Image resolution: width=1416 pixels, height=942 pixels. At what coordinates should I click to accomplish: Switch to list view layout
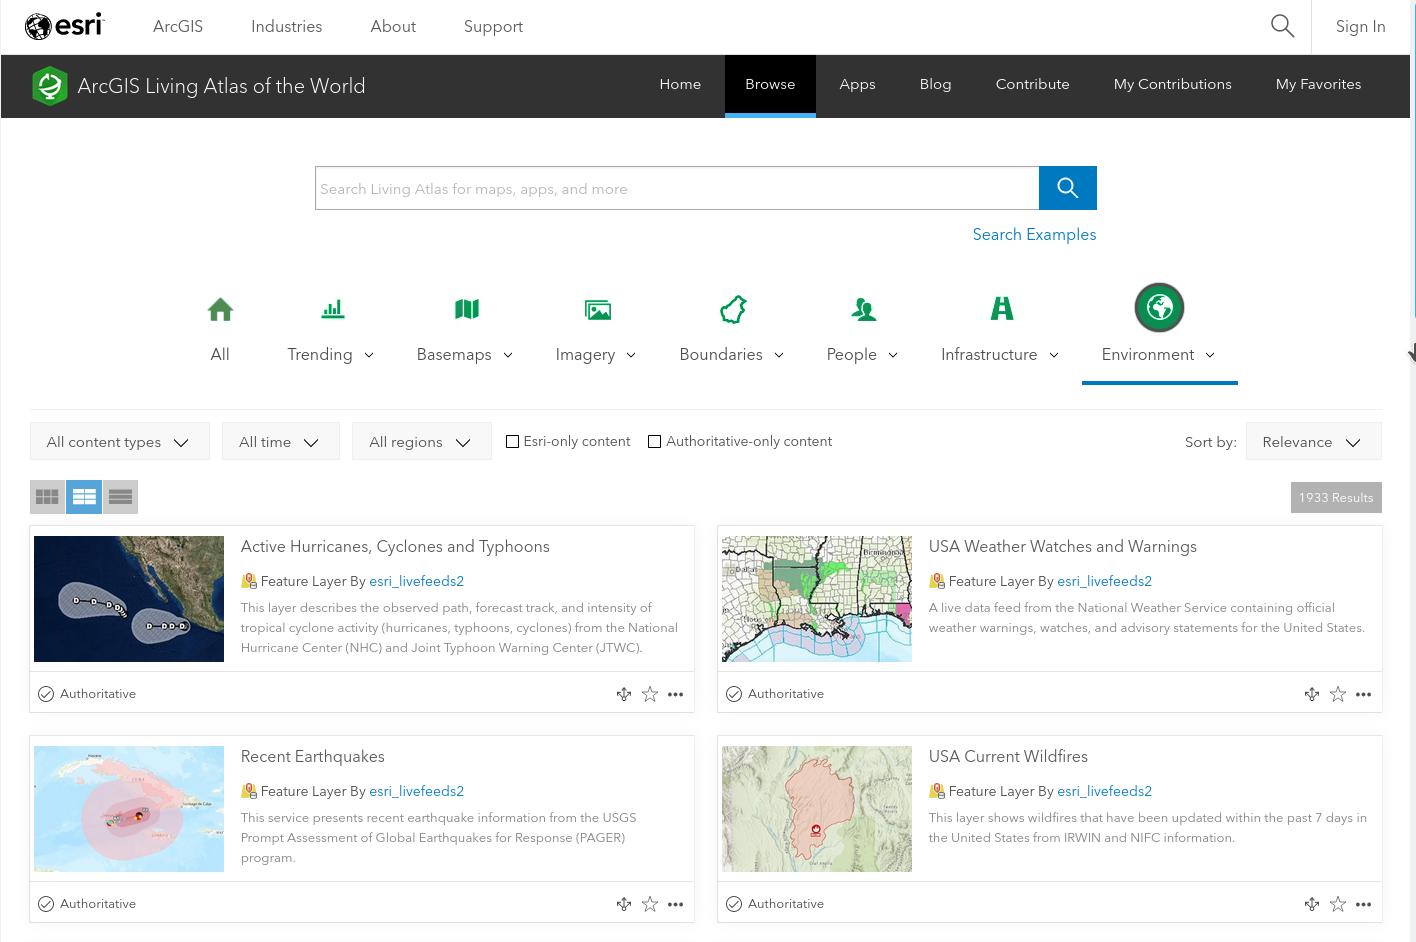(x=121, y=497)
